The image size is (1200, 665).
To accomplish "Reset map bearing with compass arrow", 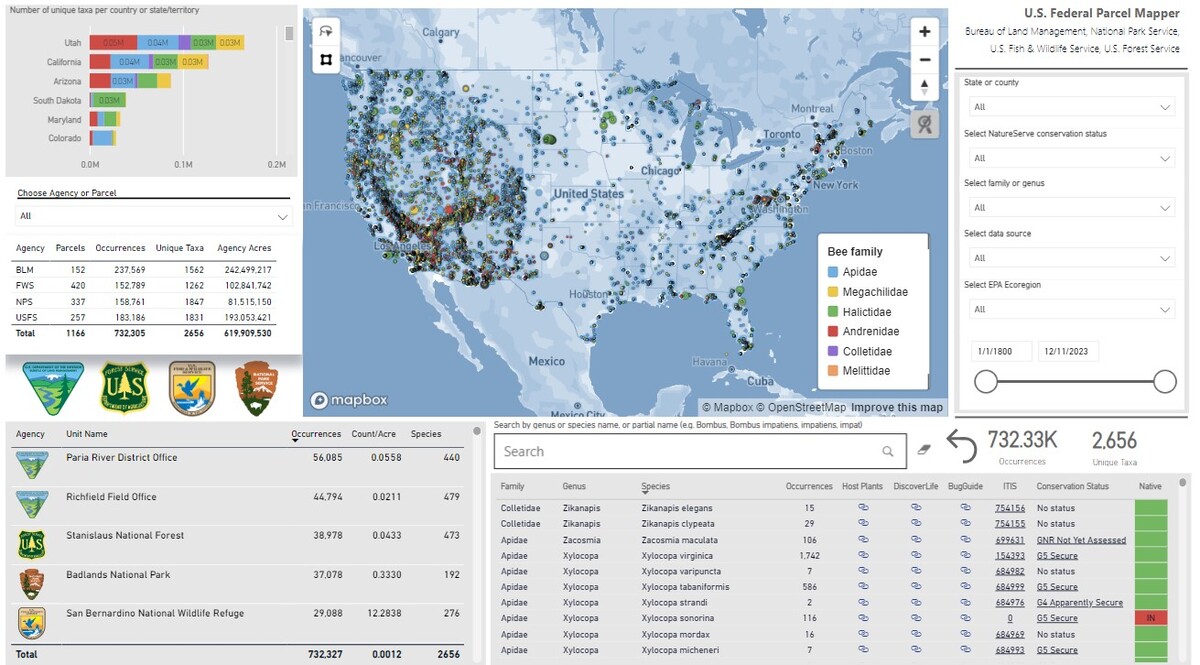I will (924, 87).
